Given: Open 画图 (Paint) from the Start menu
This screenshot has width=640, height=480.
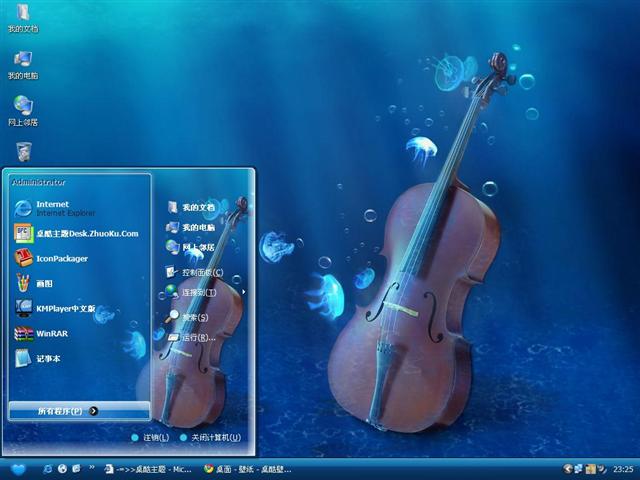Looking at the screenshot, I should (x=35, y=283).
